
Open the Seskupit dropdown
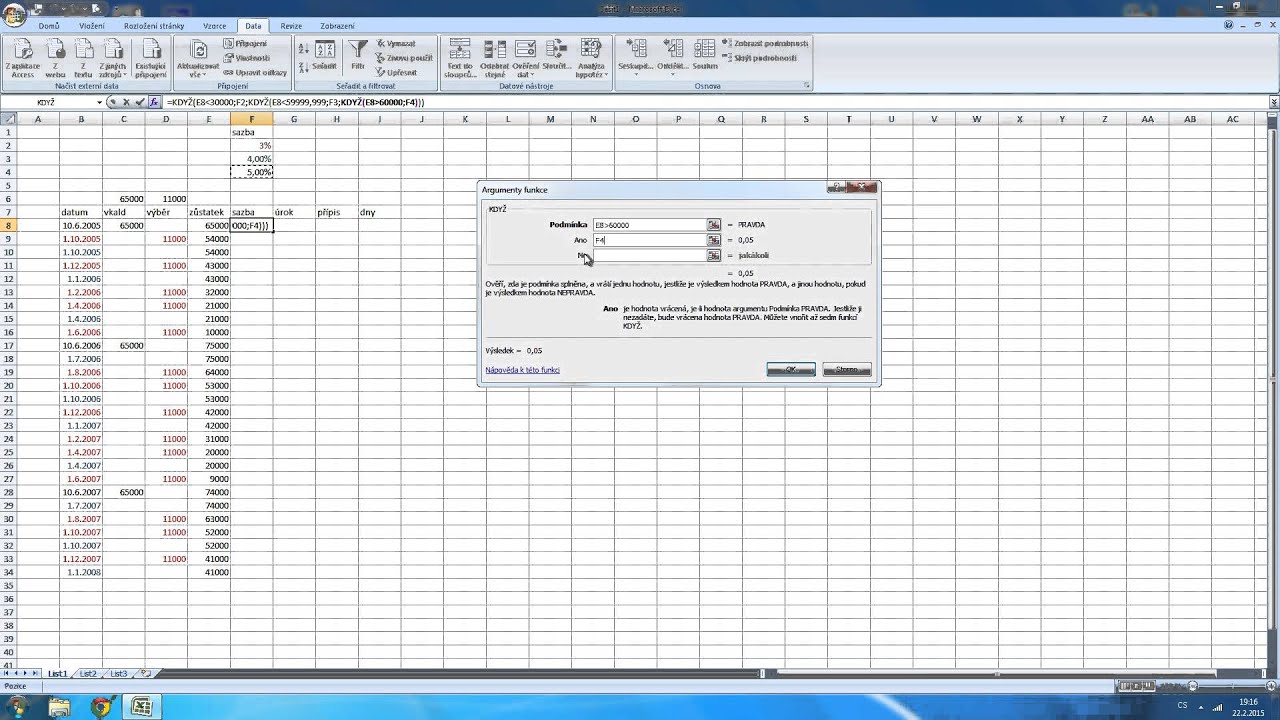pyautogui.click(x=635, y=56)
